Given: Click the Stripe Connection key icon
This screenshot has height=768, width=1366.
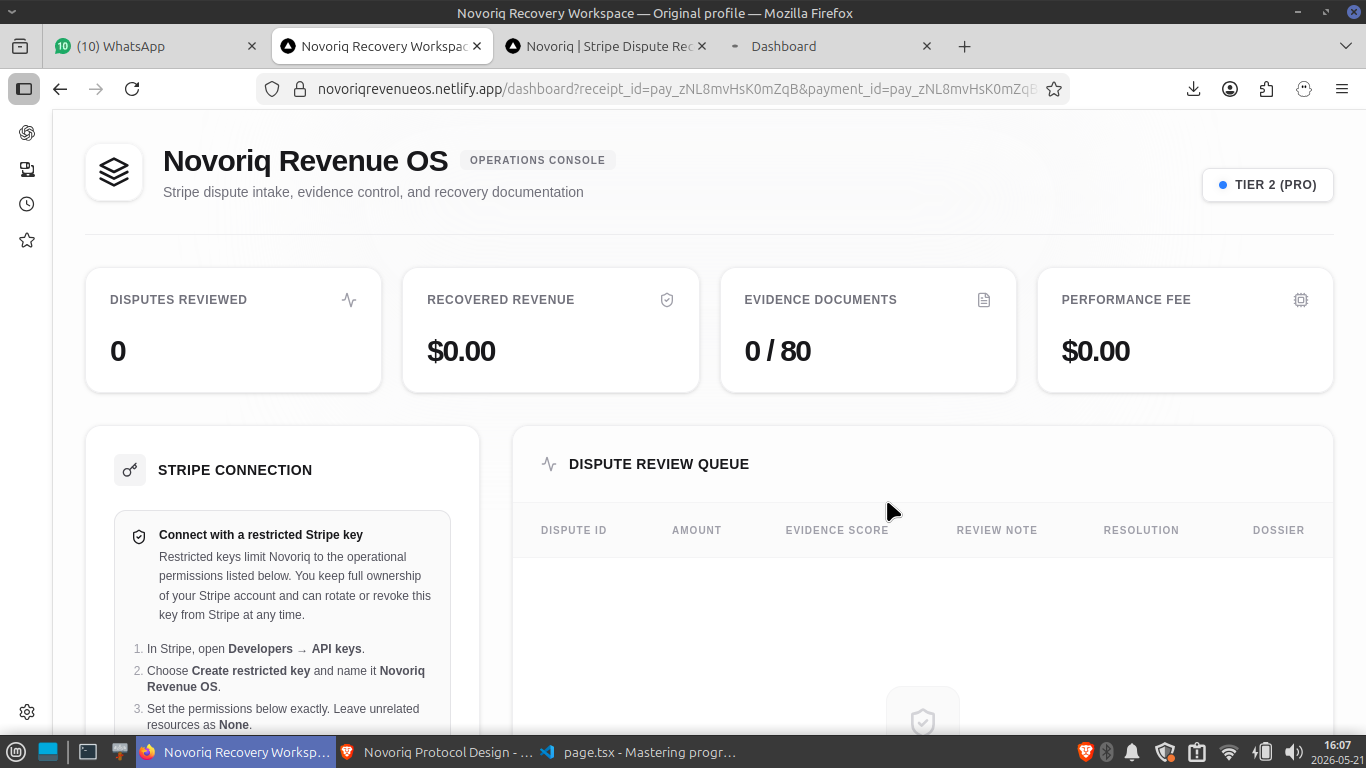Looking at the screenshot, I should 130,470.
